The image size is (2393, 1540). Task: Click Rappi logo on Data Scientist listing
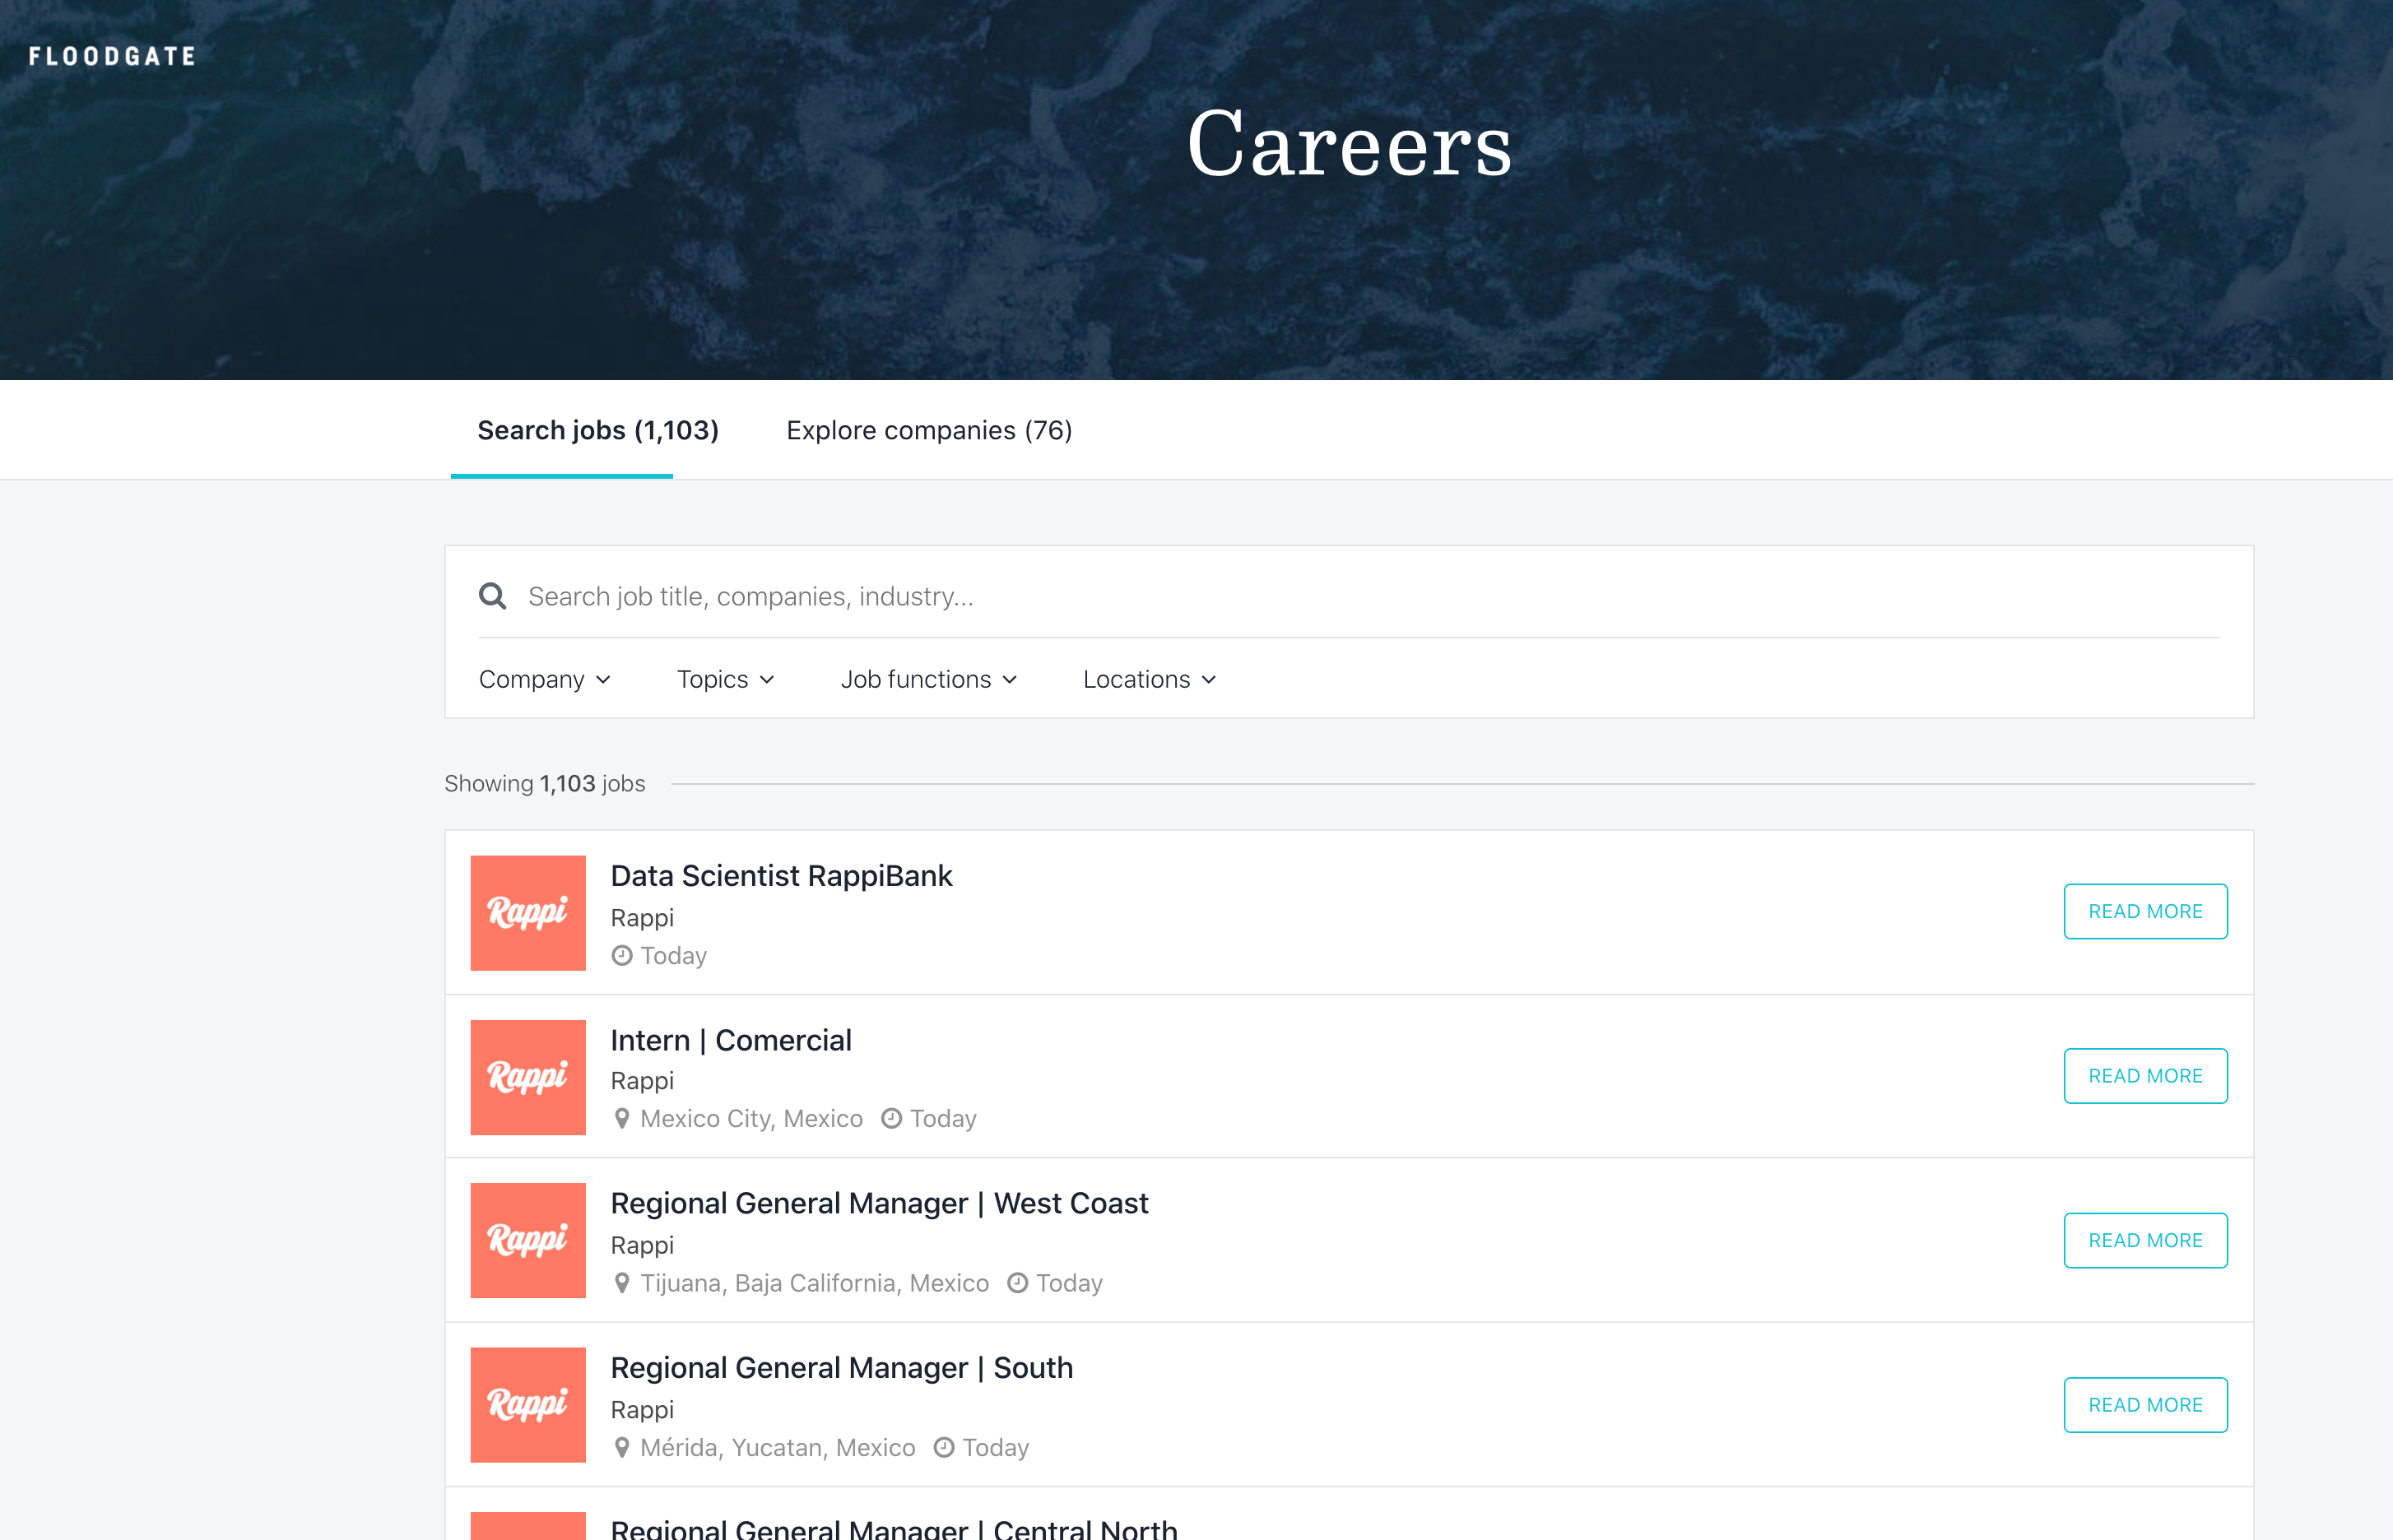coord(528,912)
